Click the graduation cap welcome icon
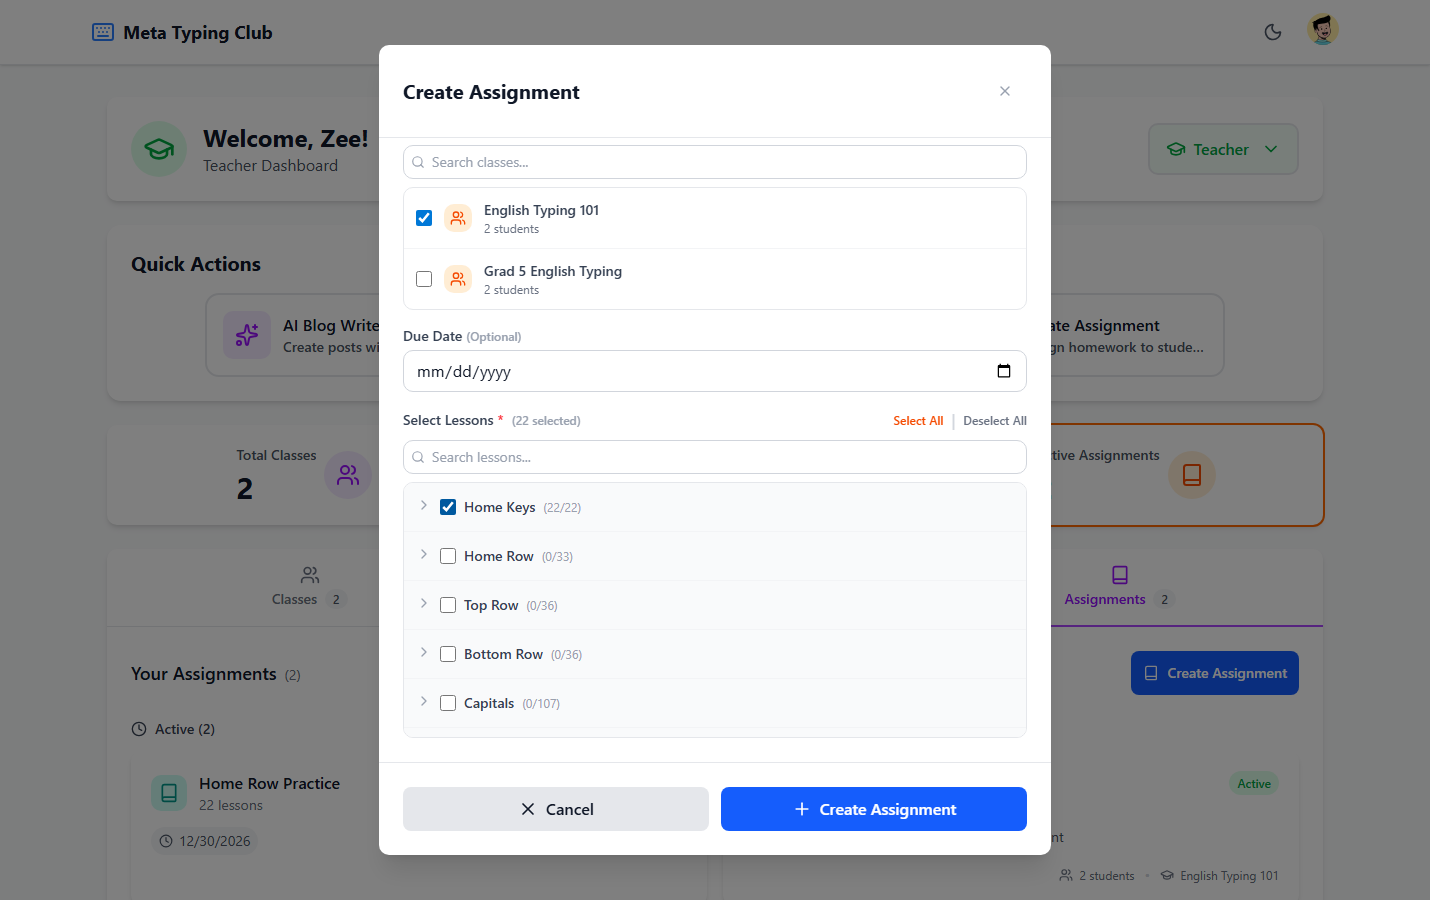The width and height of the screenshot is (1440, 900). pos(159,149)
